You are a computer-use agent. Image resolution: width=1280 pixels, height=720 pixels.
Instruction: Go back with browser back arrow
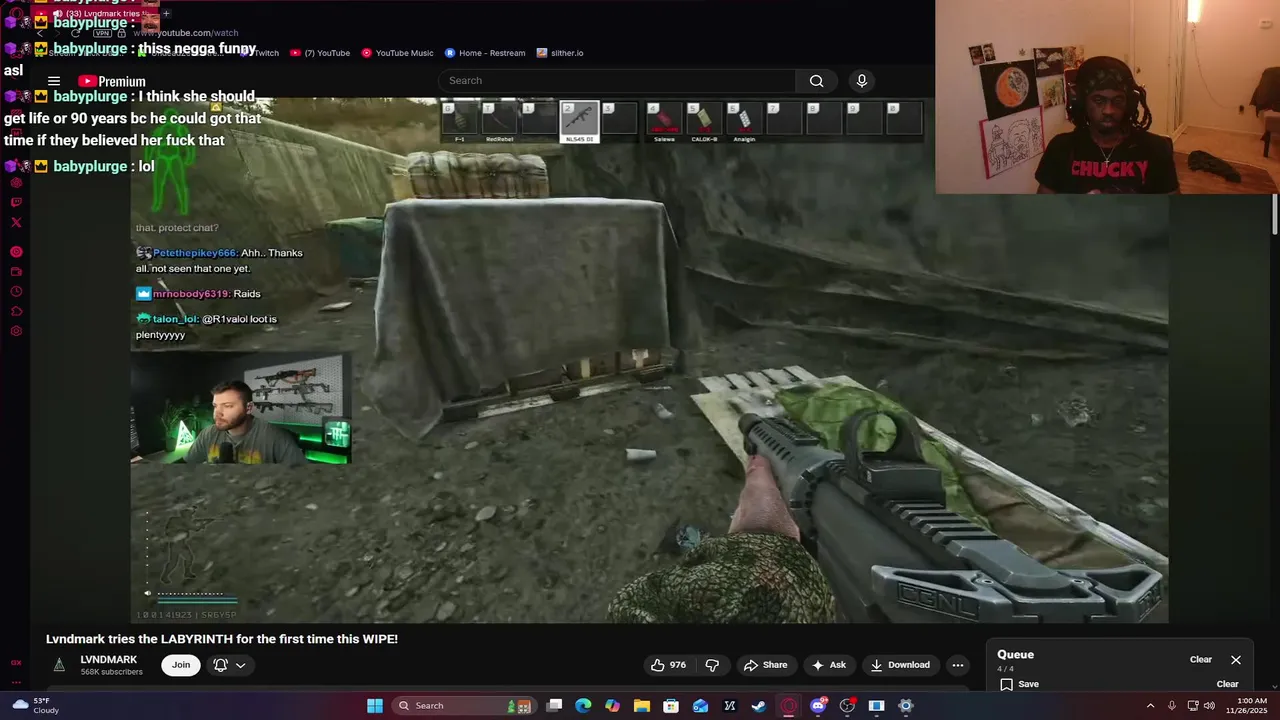tap(40, 33)
